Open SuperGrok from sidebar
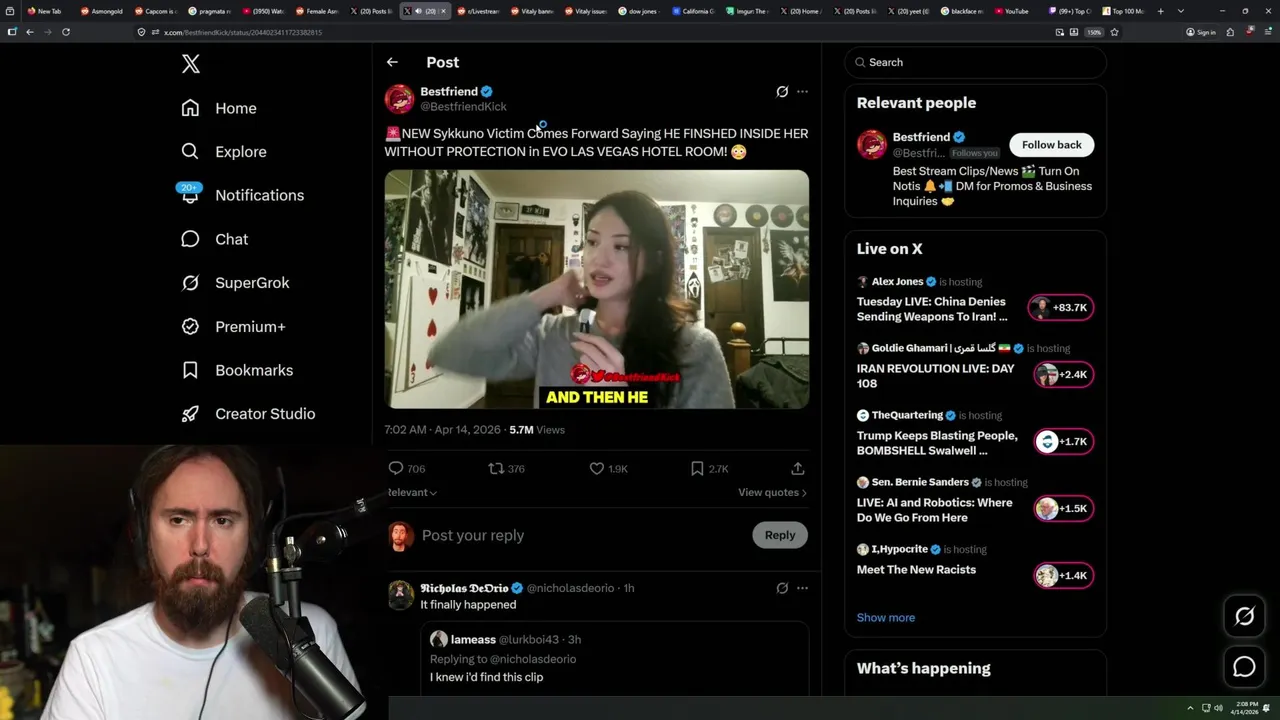Viewport: 1280px width, 720px height. (x=235, y=283)
